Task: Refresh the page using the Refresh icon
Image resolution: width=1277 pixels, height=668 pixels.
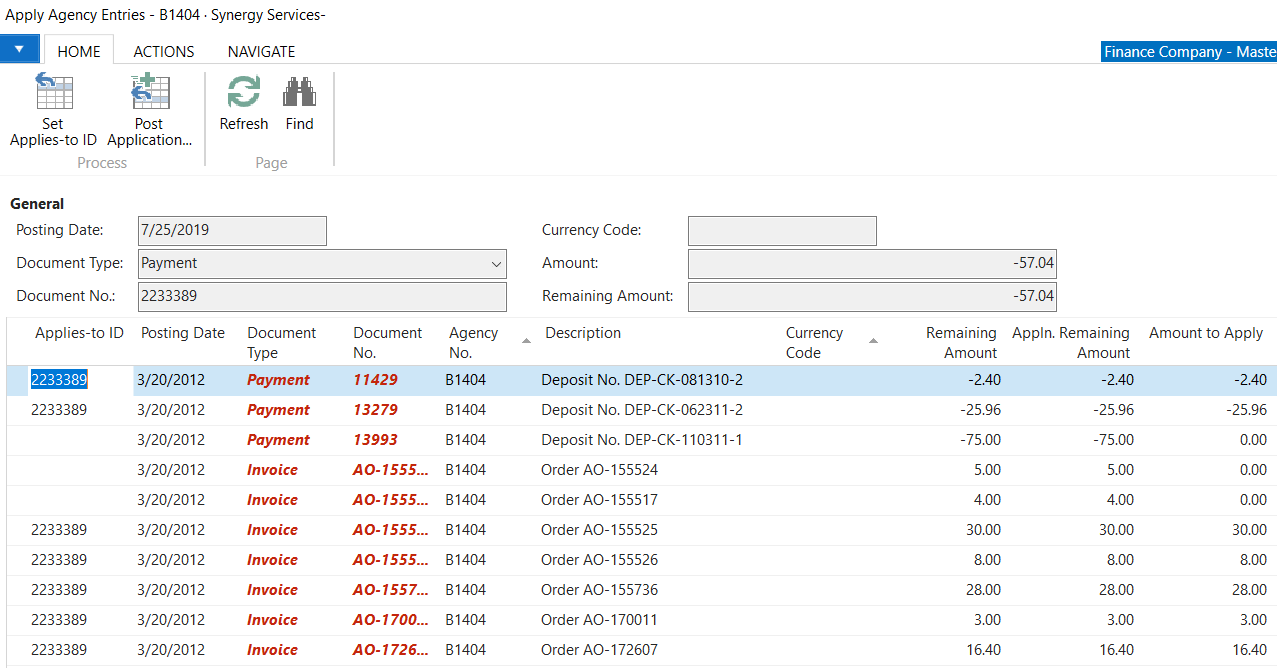Action: coord(243,92)
